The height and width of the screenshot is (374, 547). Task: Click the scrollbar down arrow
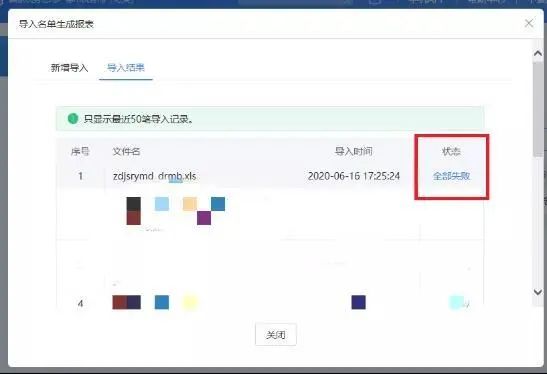point(538,292)
